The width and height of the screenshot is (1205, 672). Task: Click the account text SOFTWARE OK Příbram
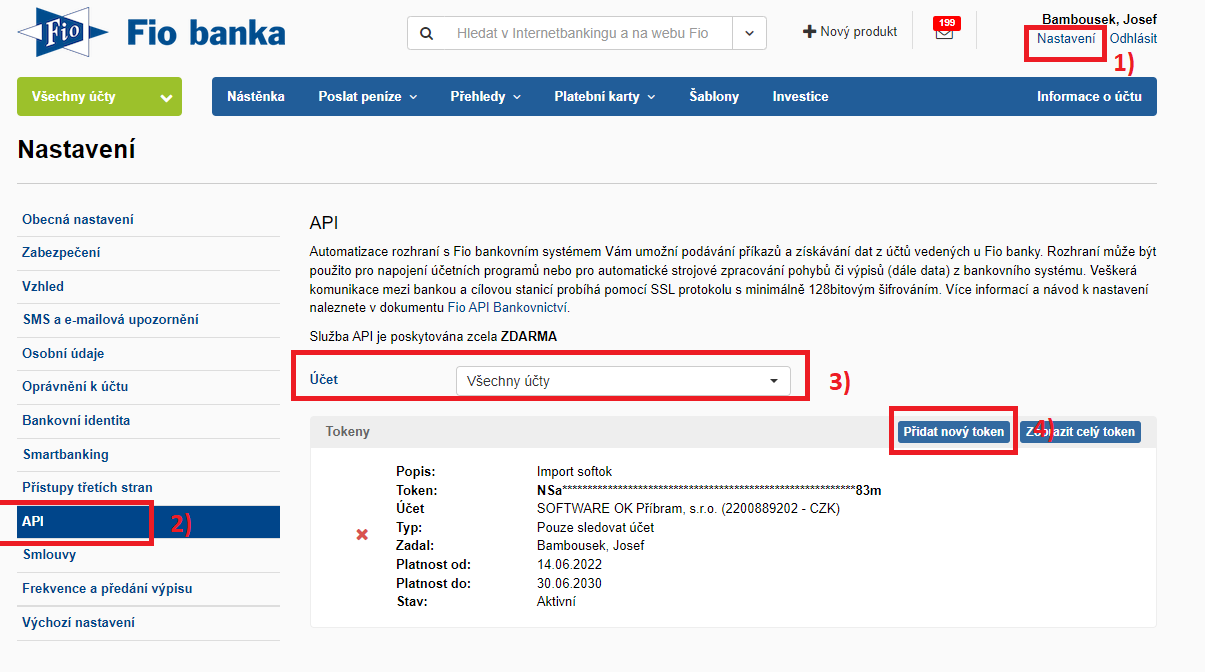click(688, 508)
